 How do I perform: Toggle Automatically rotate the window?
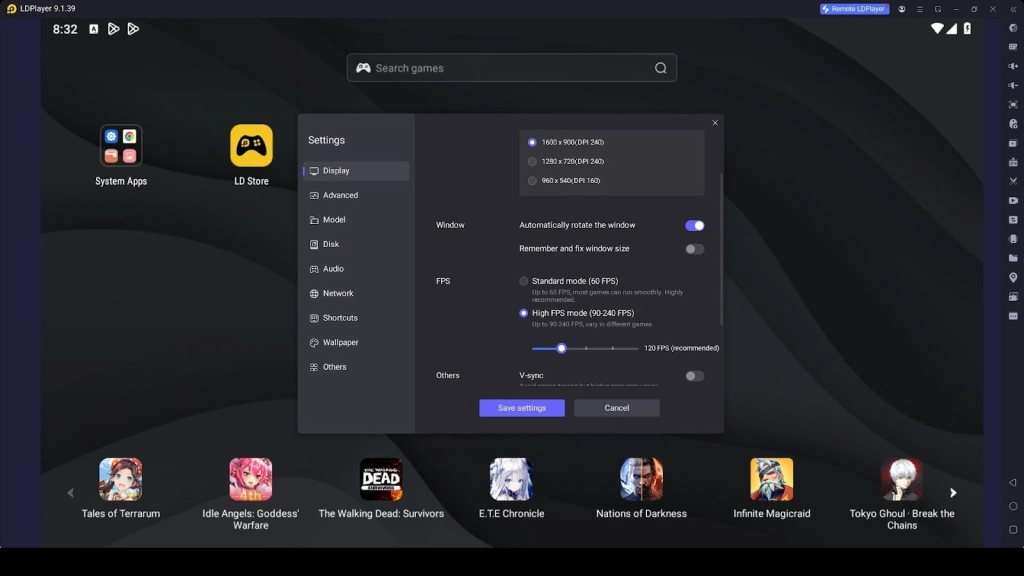694,225
